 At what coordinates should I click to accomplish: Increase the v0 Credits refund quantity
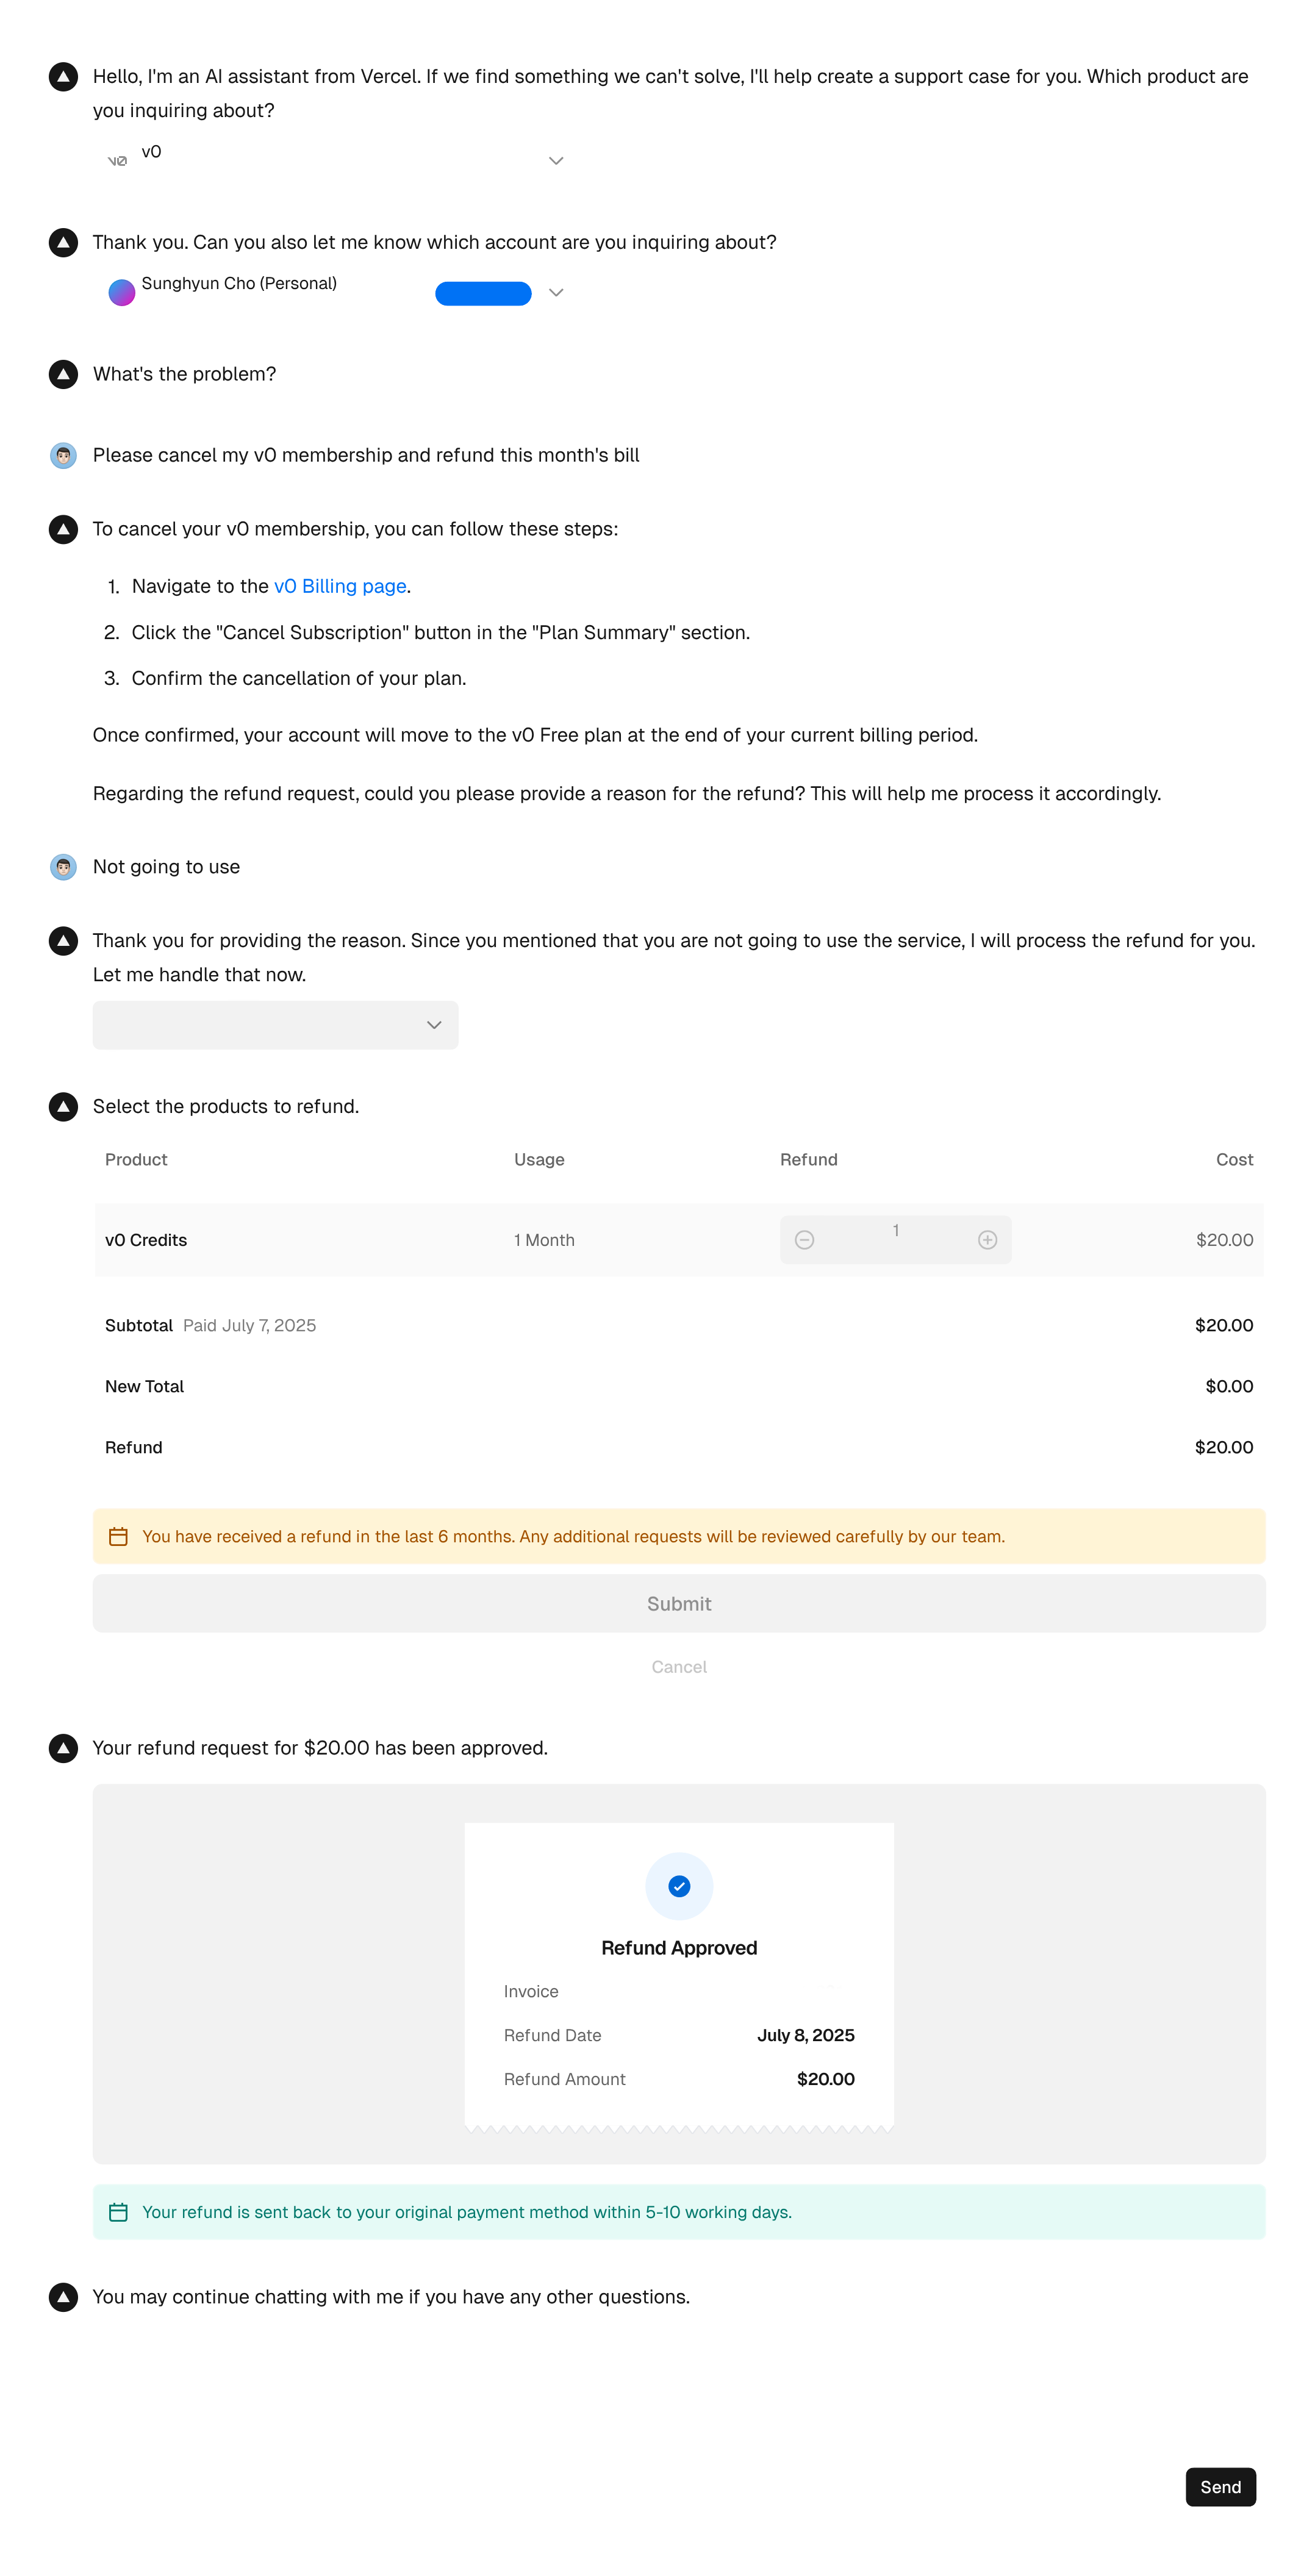point(987,1240)
